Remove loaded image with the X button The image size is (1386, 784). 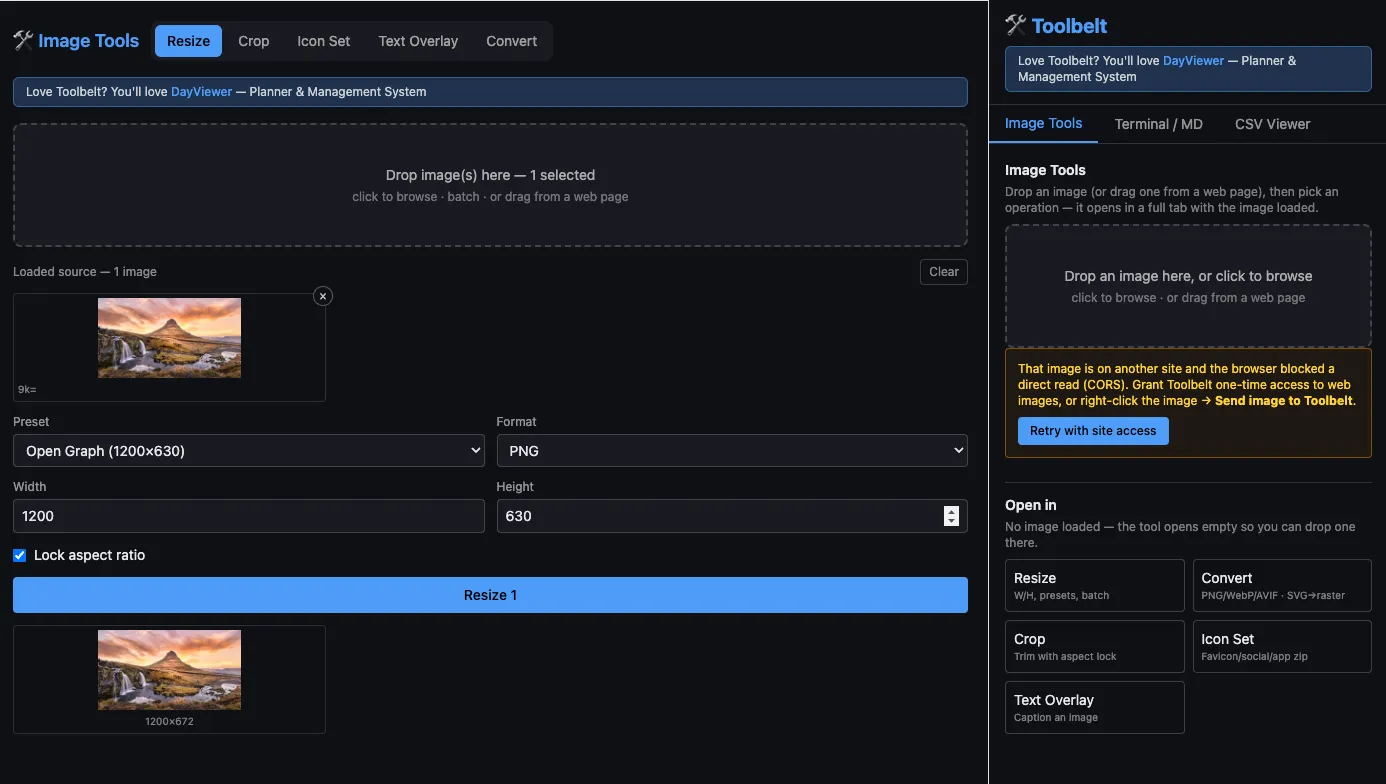tap(323, 296)
